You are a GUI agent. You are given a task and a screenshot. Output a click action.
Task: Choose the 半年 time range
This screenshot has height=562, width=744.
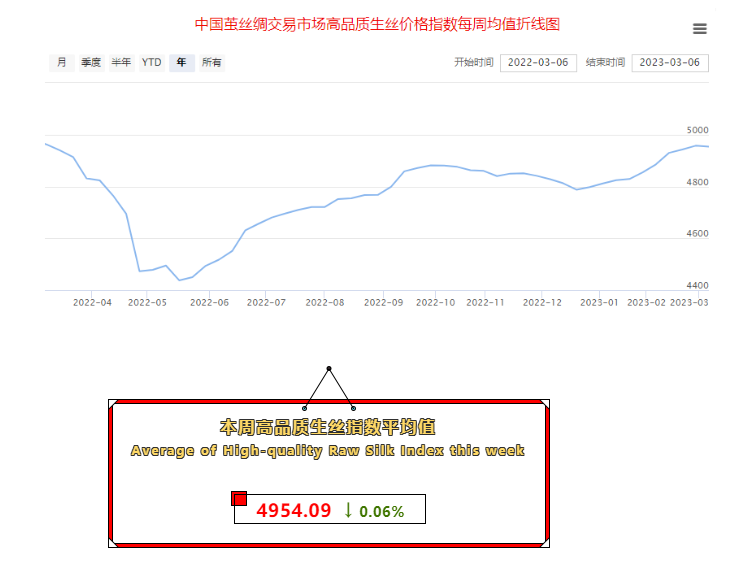pyautogui.click(x=121, y=63)
